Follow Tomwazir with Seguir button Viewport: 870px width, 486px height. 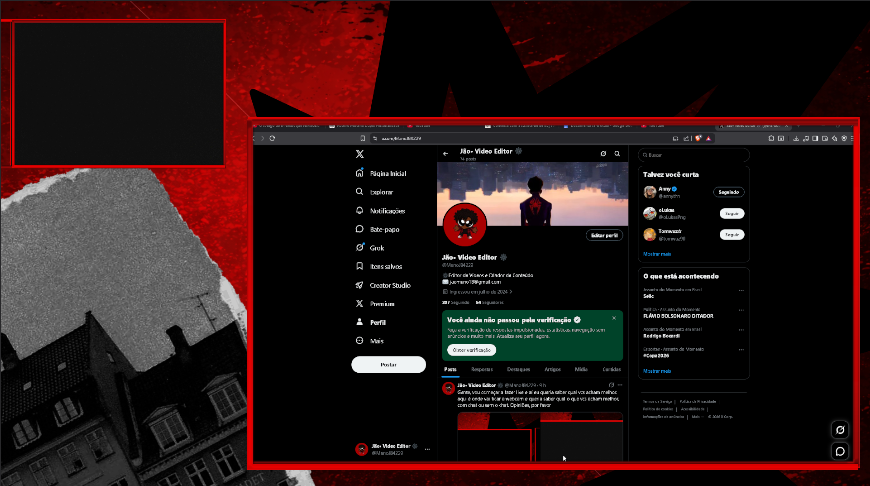(x=732, y=235)
